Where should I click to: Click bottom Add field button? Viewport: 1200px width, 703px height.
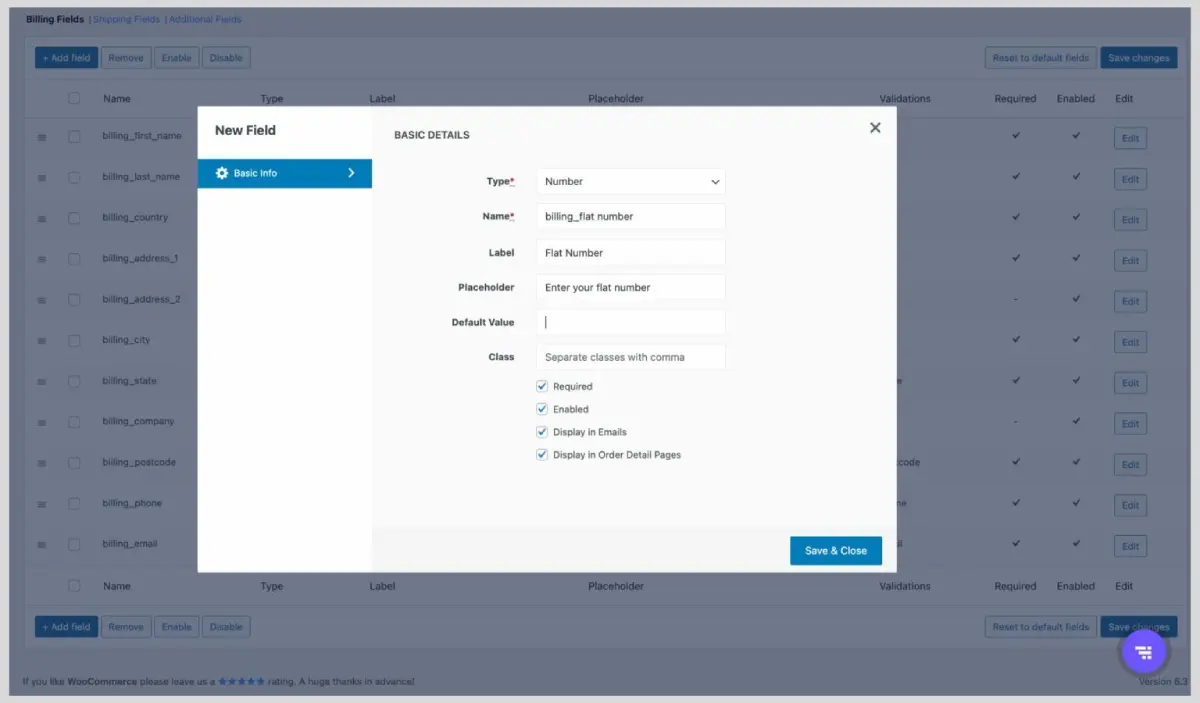click(x=66, y=627)
